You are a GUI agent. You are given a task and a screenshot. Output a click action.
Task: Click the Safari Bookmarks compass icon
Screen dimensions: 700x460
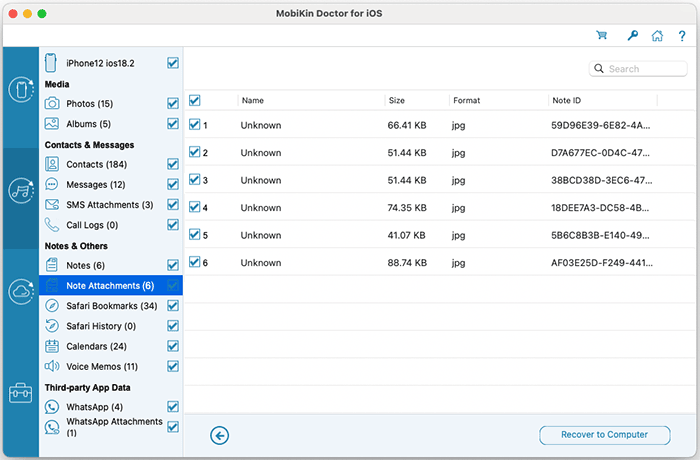(x=52, y=306)
